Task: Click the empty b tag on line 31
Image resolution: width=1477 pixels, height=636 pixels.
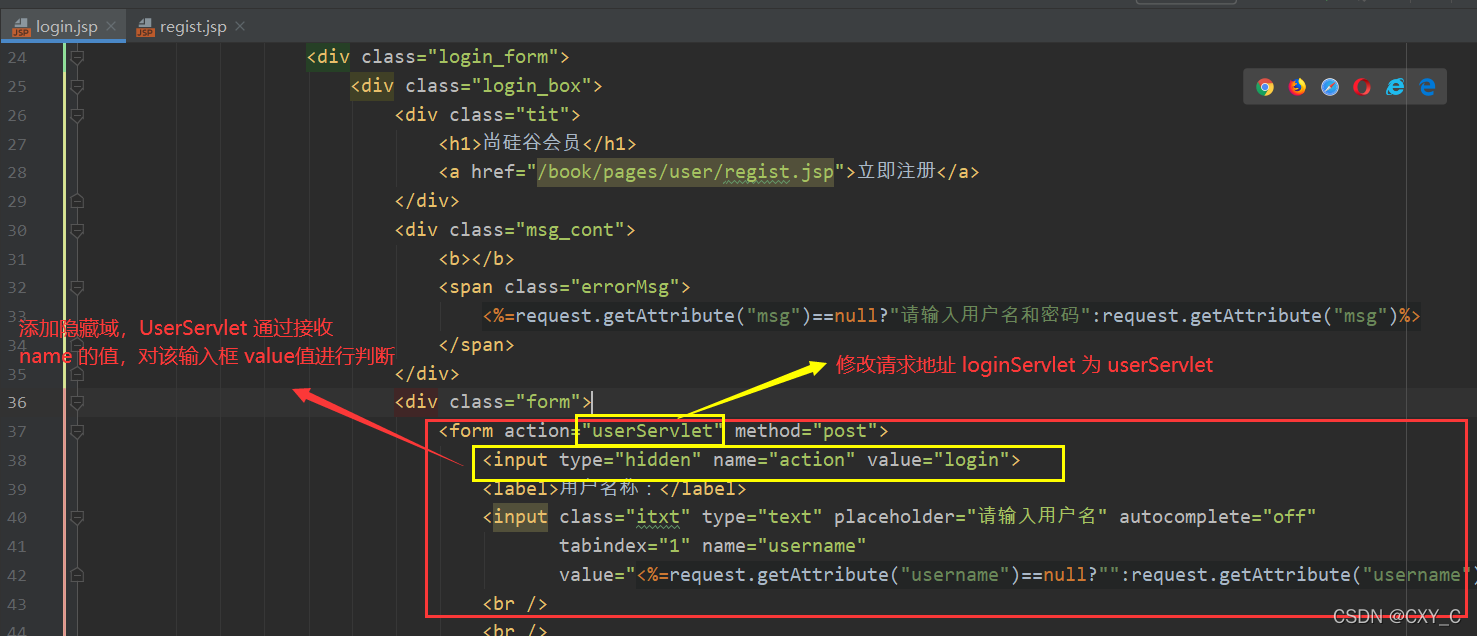Action: pyautogui.click(x=476, y=258)
